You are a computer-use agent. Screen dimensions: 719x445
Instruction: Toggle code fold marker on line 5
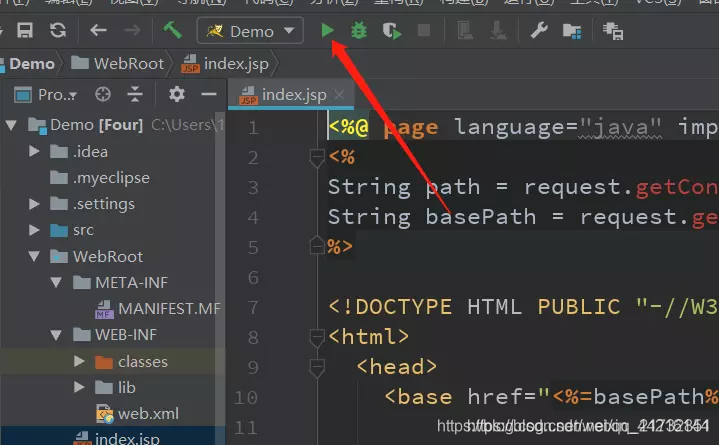(317, 245)
